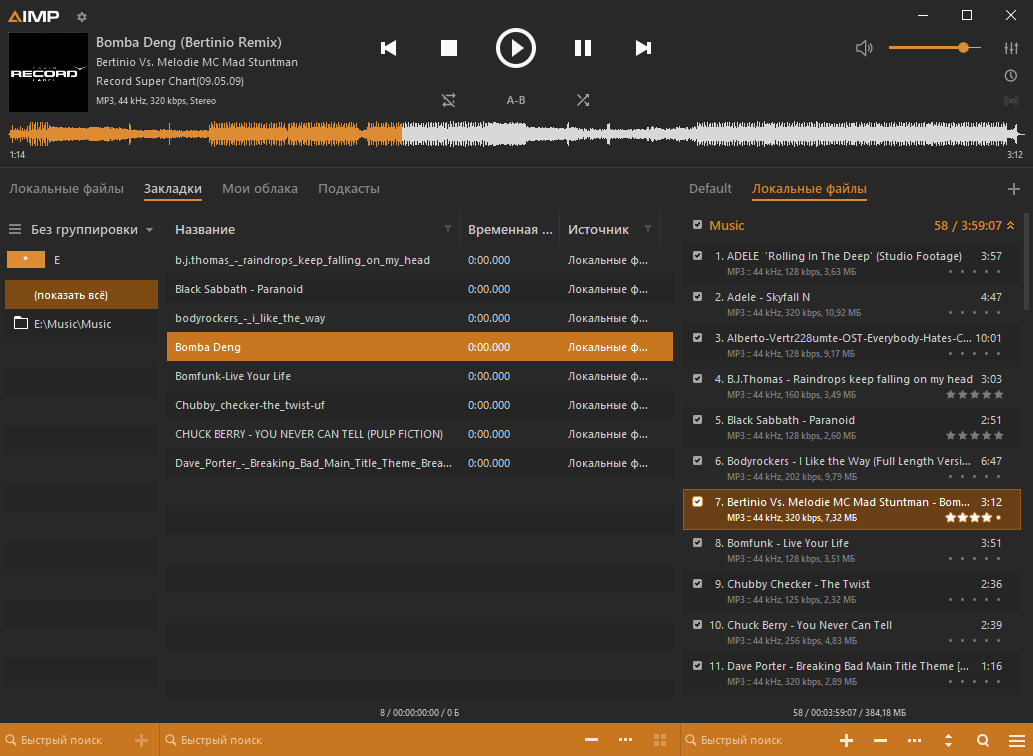Mute sound via the speaker icon
Viewport: 1033px width, 756px height.
(x=864, y=47)
